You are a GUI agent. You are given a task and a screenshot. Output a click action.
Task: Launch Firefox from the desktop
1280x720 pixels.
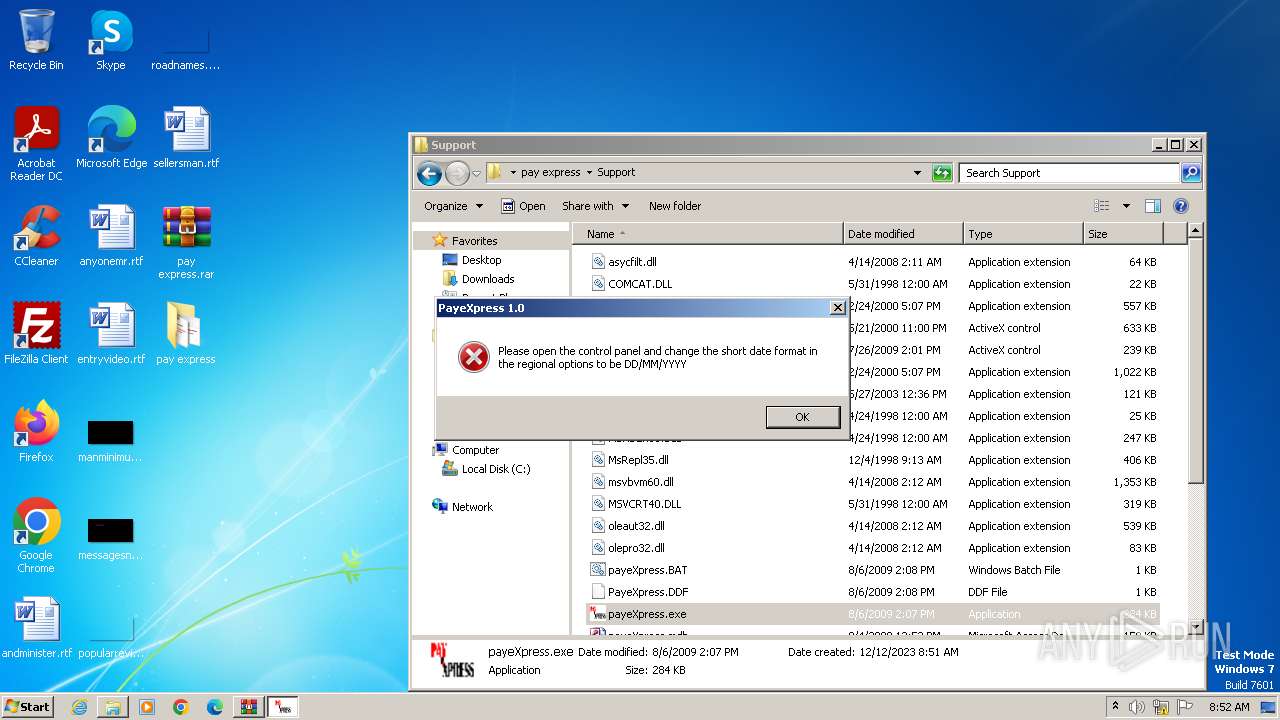(36, 431)
